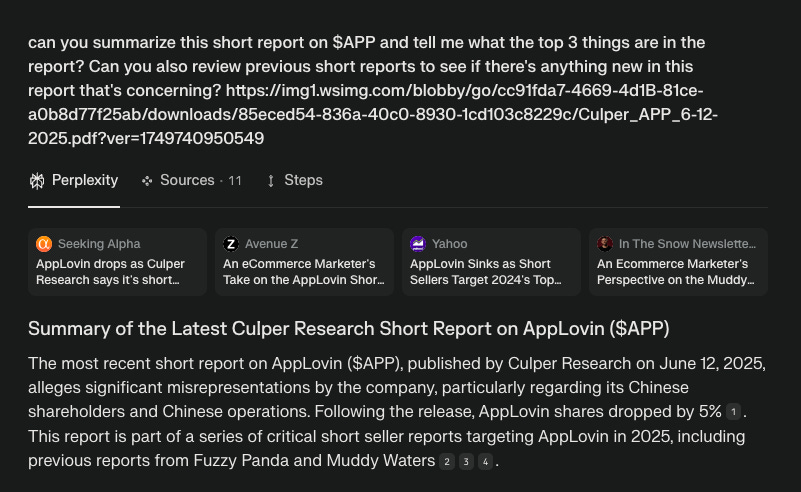Image resolution: width=801 pixels, height=492 pixels.
Task: Click 'AppLovin drops as Culper' headline text
Action: (110, 264)
